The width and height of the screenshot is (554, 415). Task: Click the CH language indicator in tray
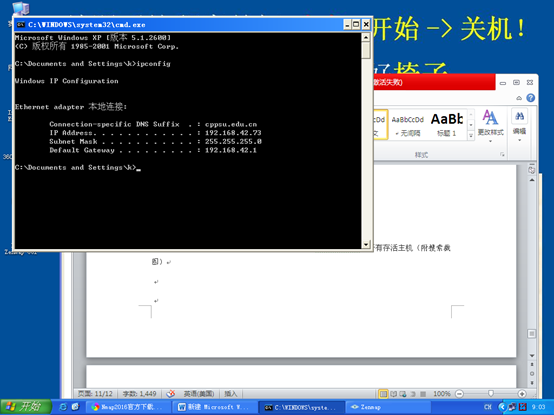click(x=488, y=407)
